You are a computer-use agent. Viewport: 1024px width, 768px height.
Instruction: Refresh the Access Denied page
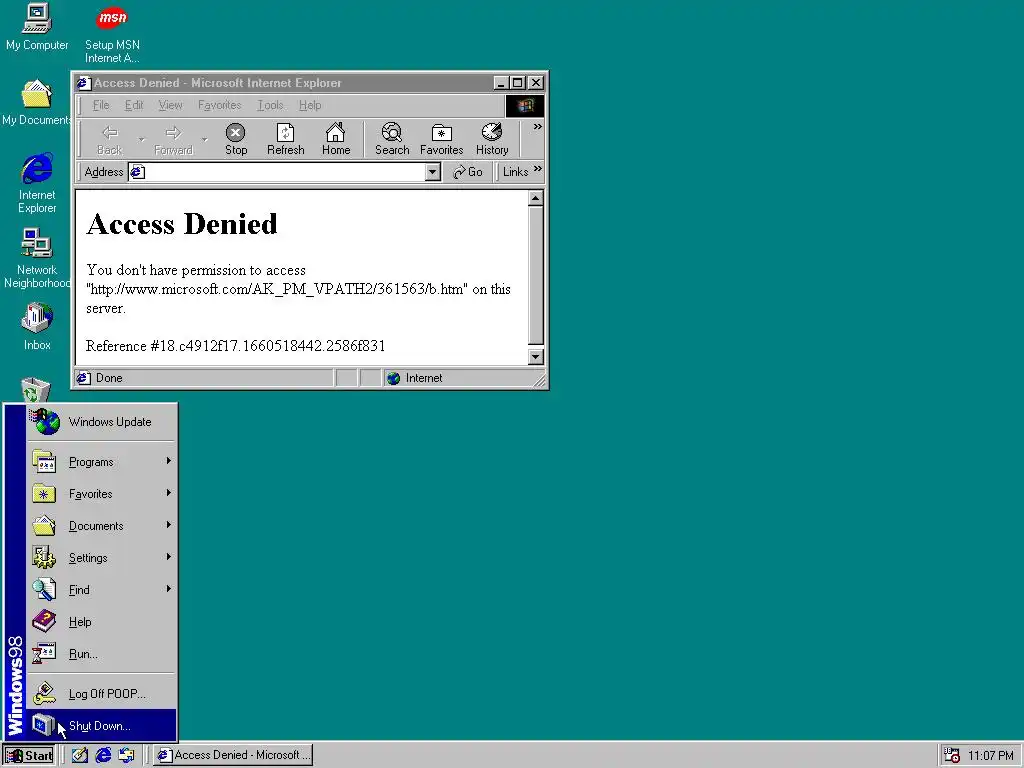285,140
